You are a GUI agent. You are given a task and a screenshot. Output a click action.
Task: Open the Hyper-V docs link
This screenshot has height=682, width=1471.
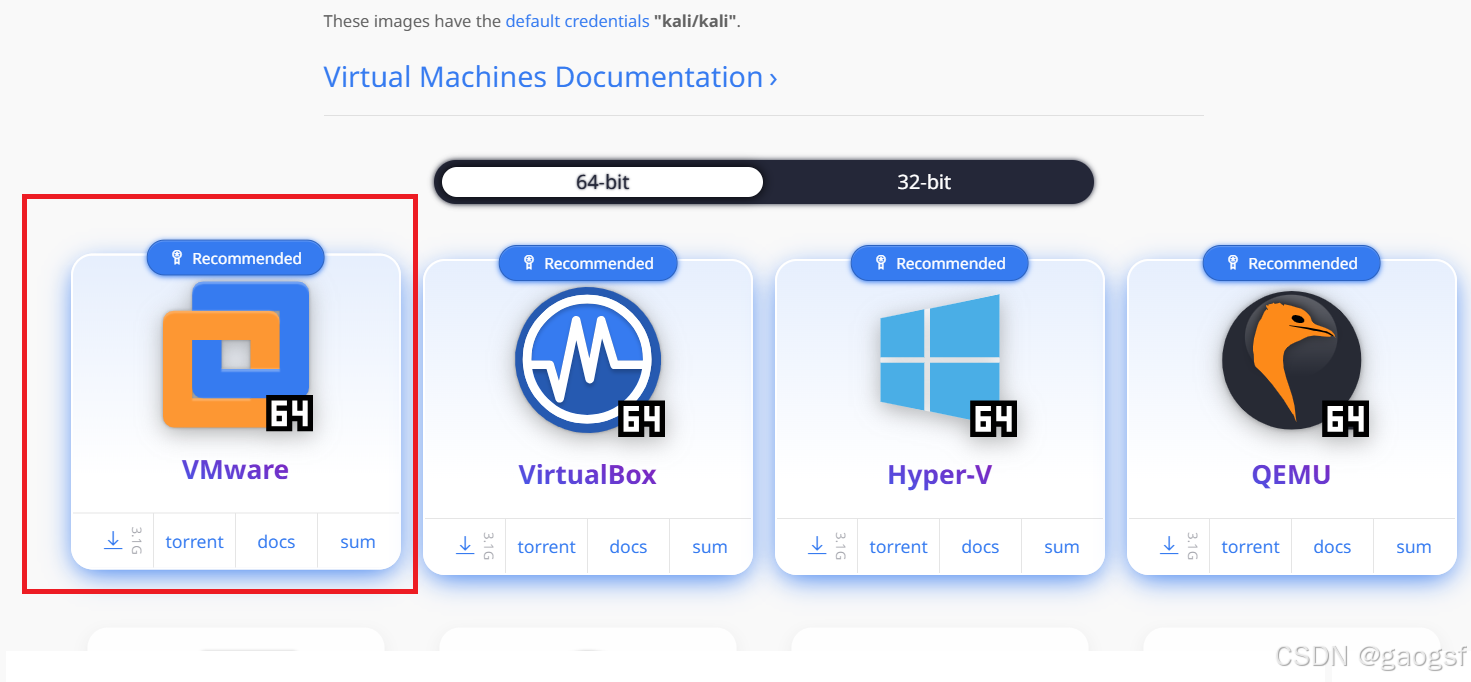pyautogui.click(x=980, y=547)
